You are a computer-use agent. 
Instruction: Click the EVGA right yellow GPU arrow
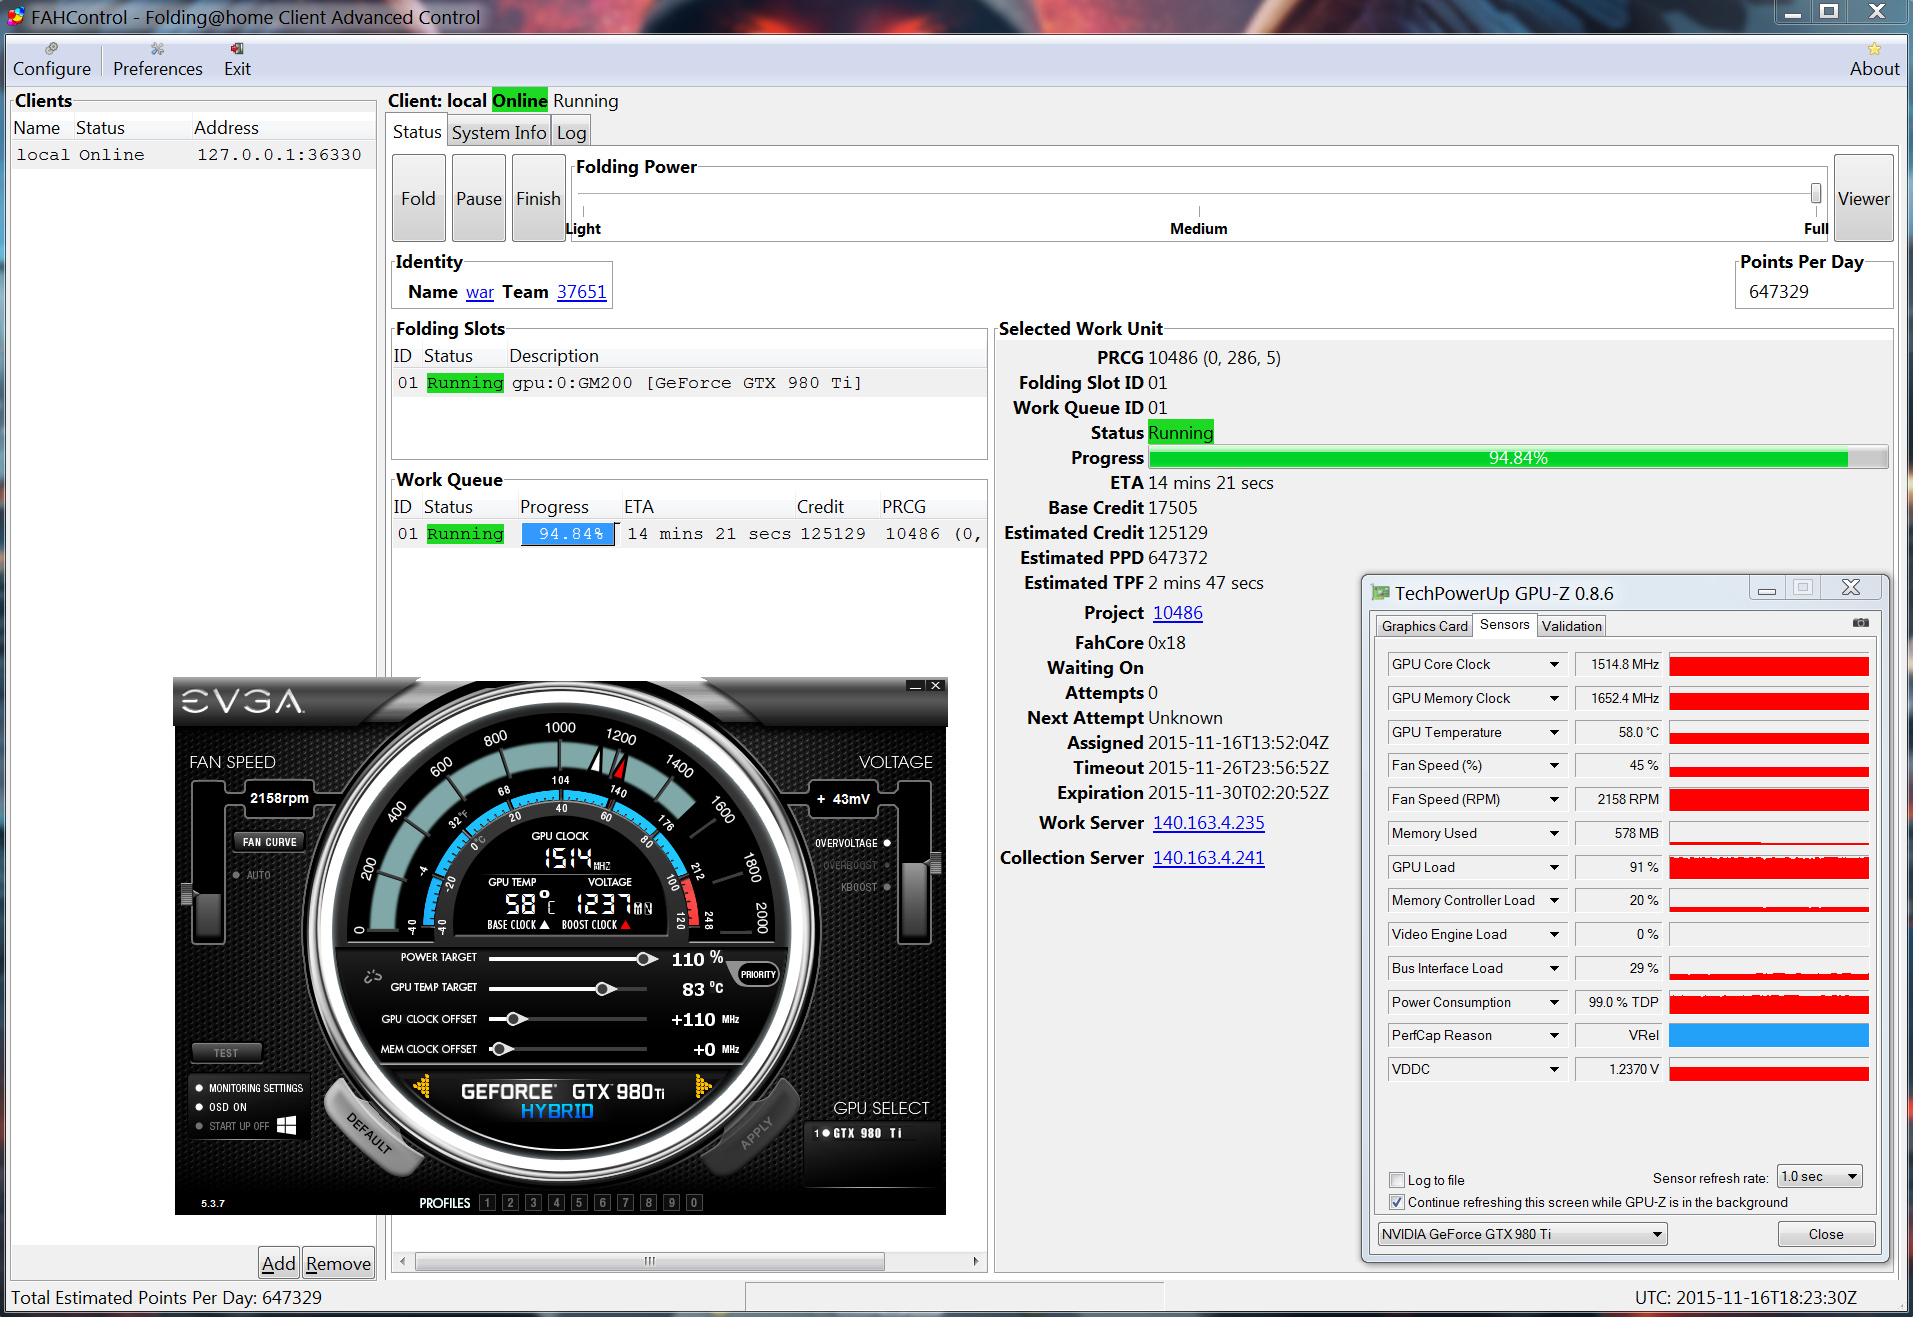pyautogui.click(x=703, y=1085)
